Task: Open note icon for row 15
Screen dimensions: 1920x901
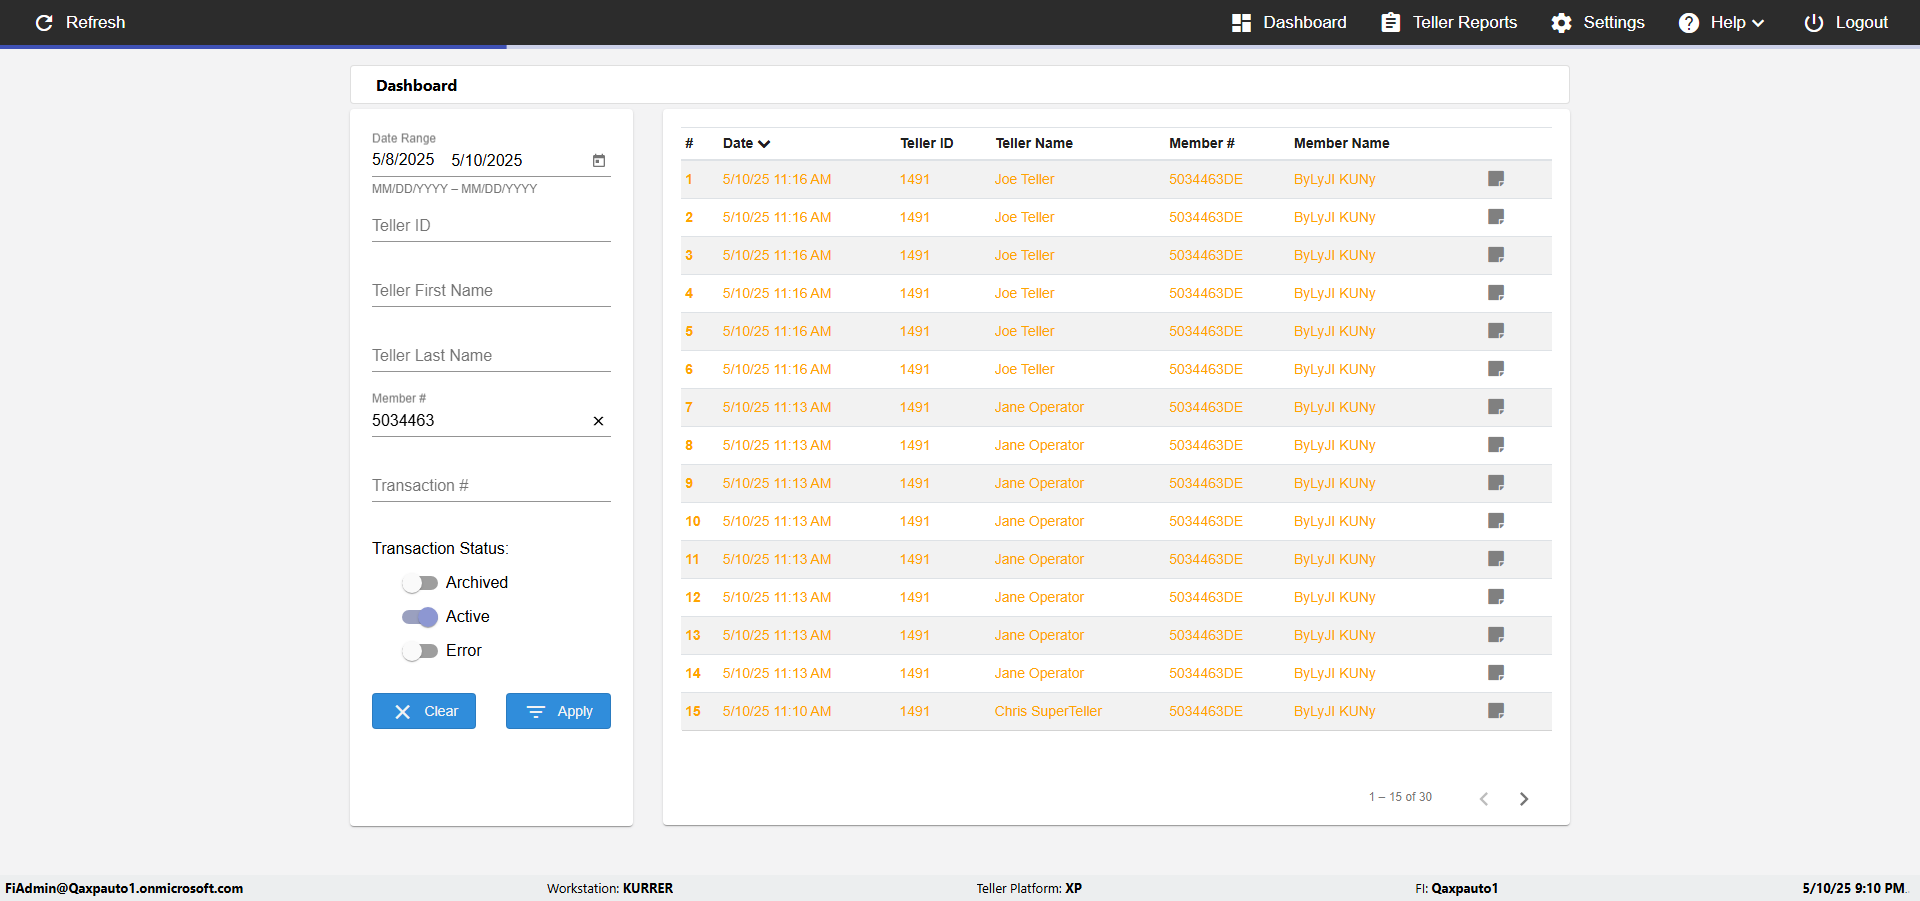Action: pyautogui.click(x=1496, y=711)
